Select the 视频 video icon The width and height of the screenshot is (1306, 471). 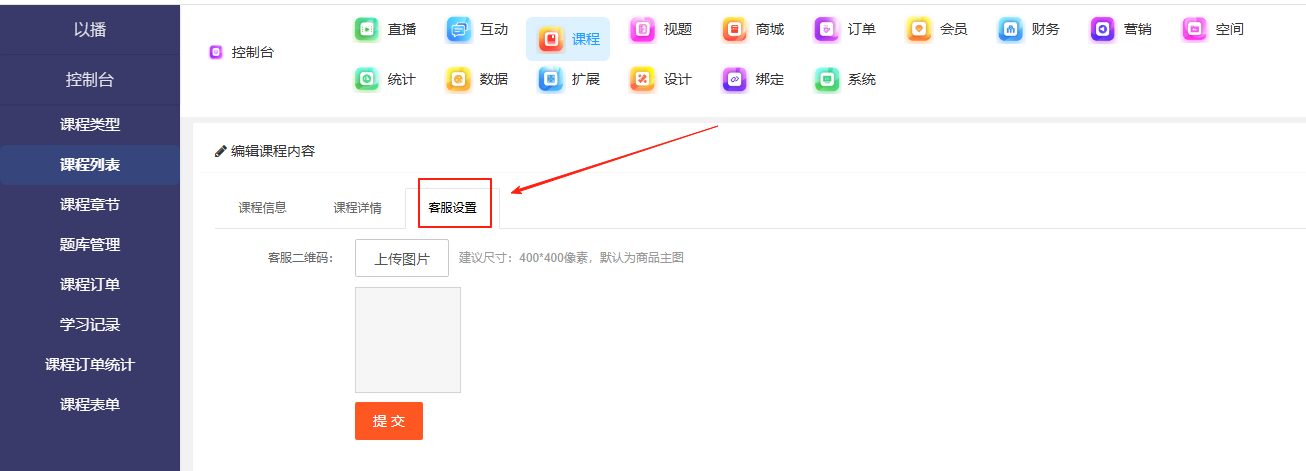(x=643, y=30)
